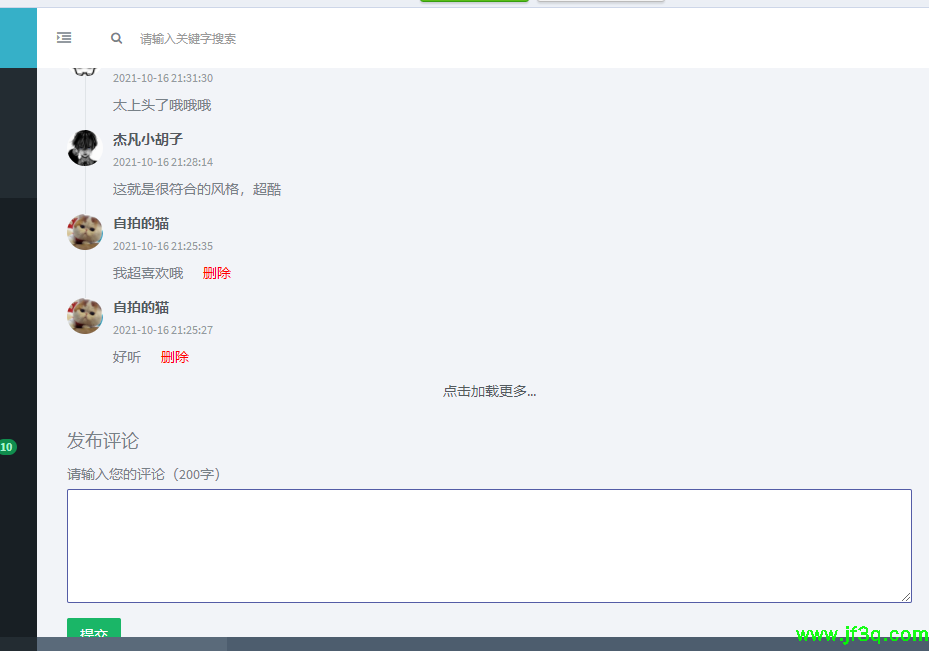Open 杰凡小胡子's avatar picture
This screenshot has width=929, height=651.
pos(85,148)
